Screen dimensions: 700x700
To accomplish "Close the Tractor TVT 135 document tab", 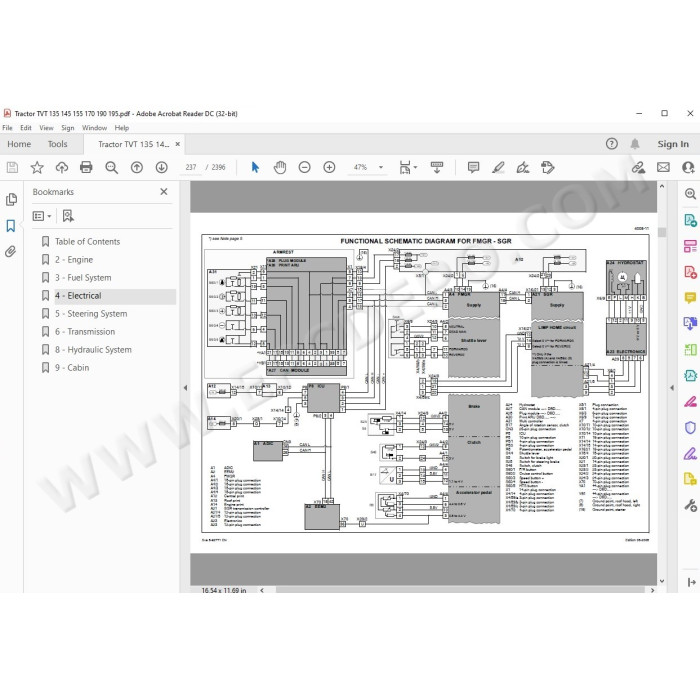I will tap(178, 144).
